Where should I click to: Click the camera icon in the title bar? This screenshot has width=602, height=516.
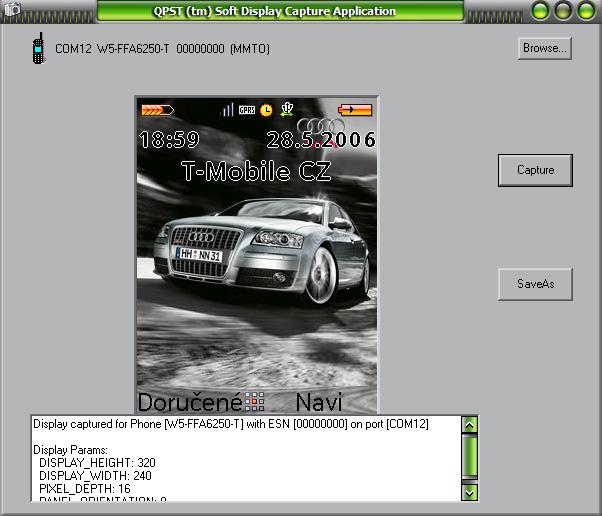click(x=12, y=8)
